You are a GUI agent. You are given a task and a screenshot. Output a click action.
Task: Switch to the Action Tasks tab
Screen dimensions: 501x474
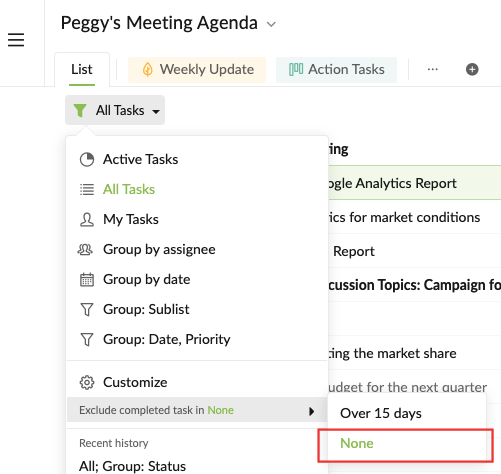pos(336,70)
